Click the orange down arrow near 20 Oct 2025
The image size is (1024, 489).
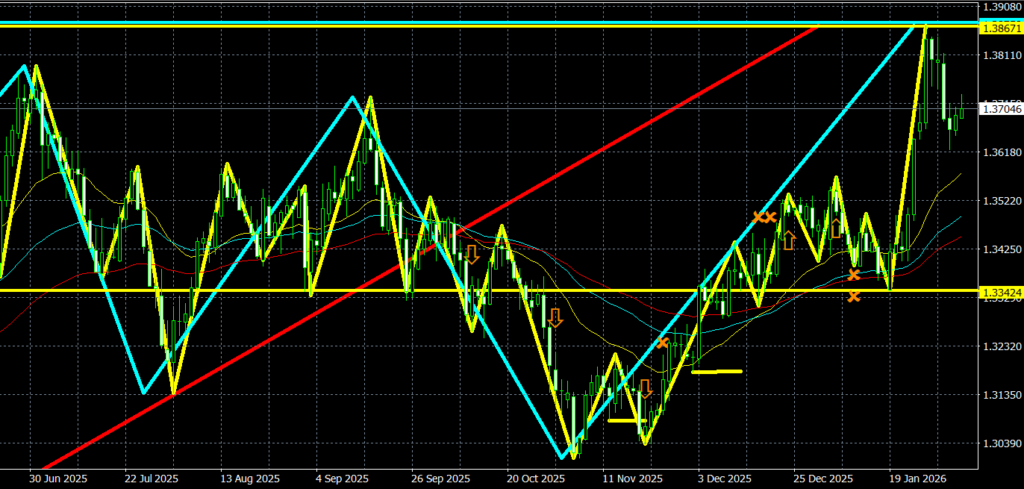click(554, 318)
